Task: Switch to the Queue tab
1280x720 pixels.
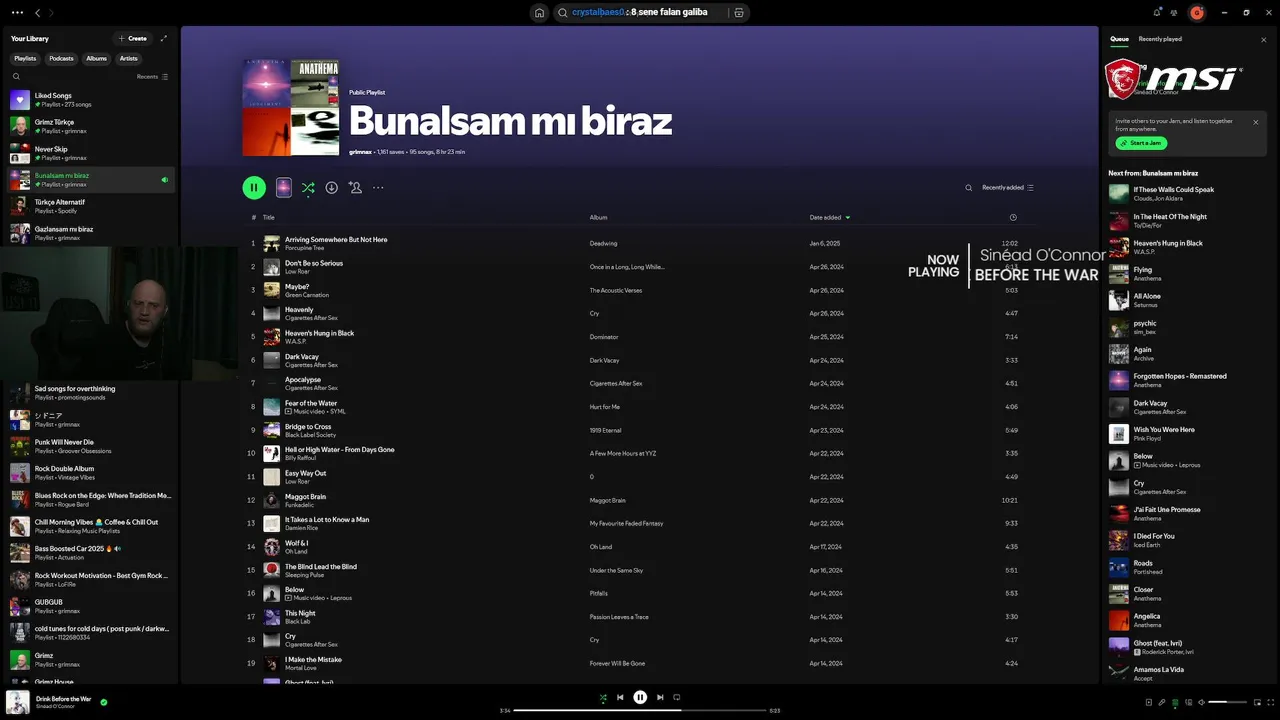Action: pyautogui.click(x=1119, y=39)
